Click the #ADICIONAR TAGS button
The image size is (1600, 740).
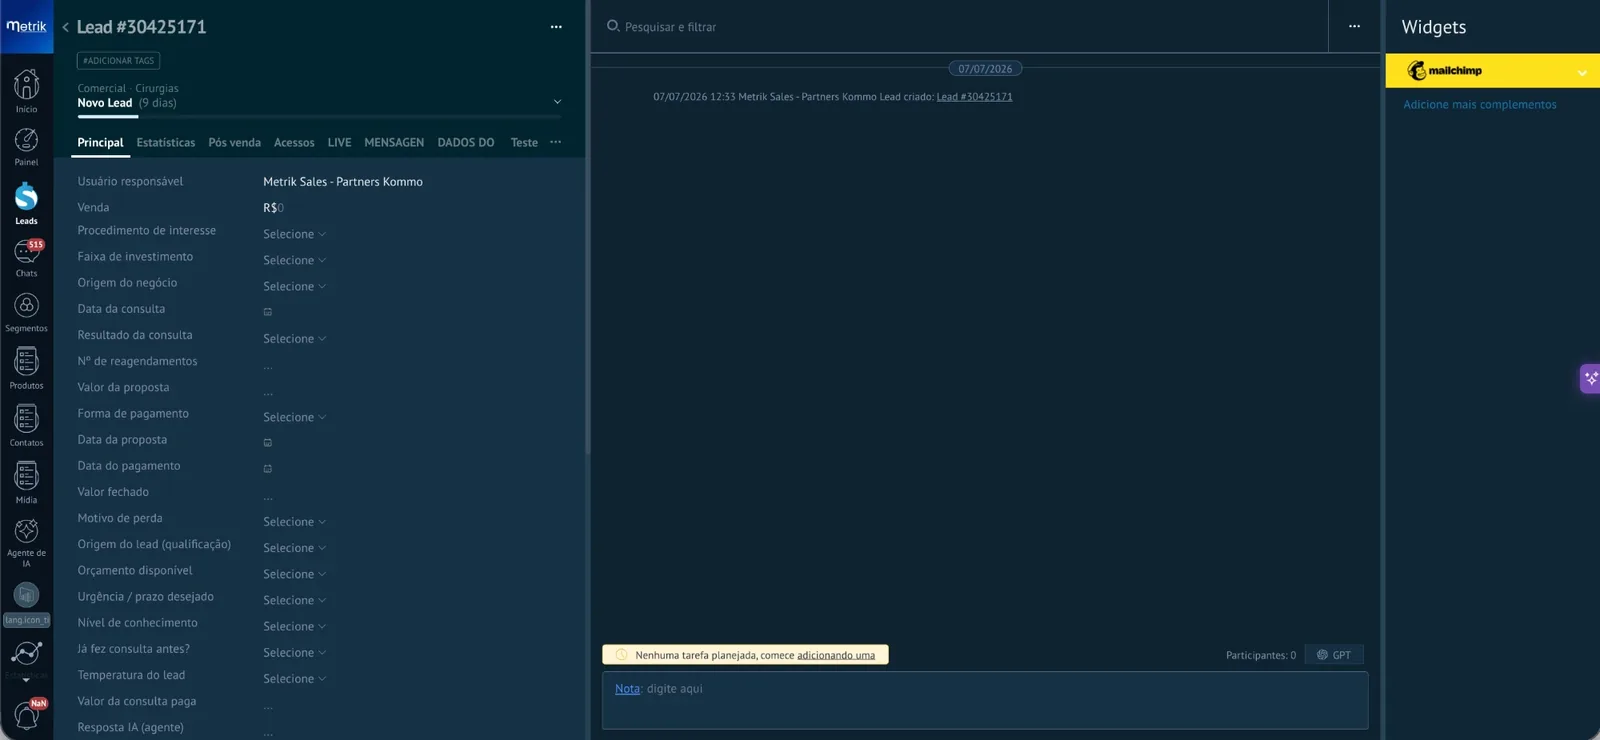pyautogui.click(x=118, y=61)
